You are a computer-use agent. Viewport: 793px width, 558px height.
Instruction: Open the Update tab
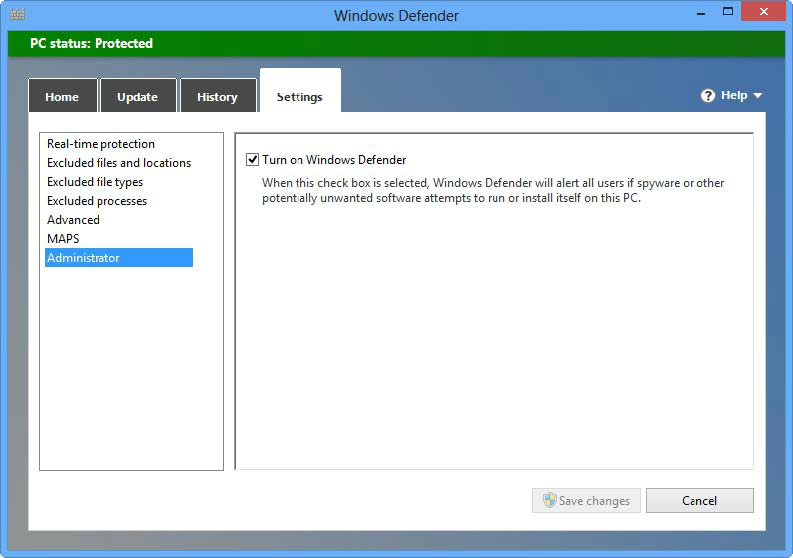(137, 97)
